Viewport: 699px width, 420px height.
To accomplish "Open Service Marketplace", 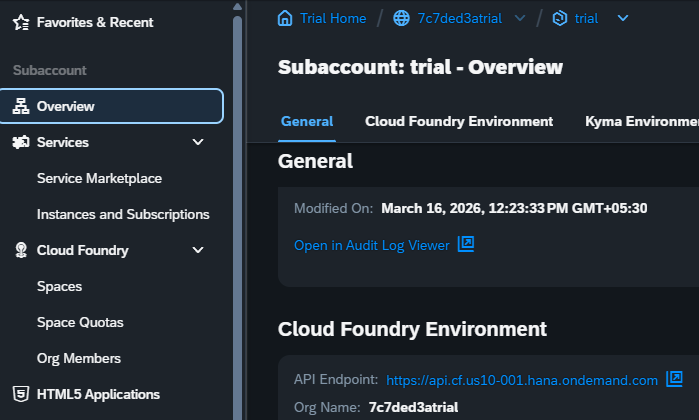I will [99, 178].
